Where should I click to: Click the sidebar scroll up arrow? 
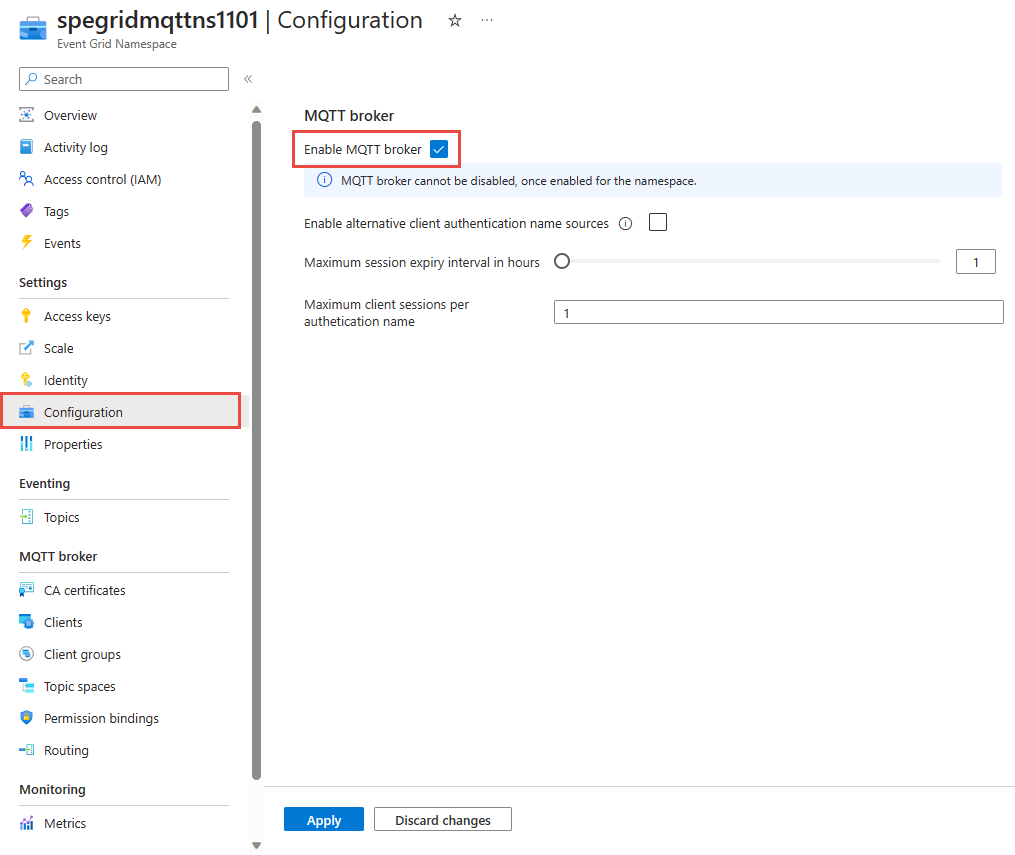(x=256, y=110)
